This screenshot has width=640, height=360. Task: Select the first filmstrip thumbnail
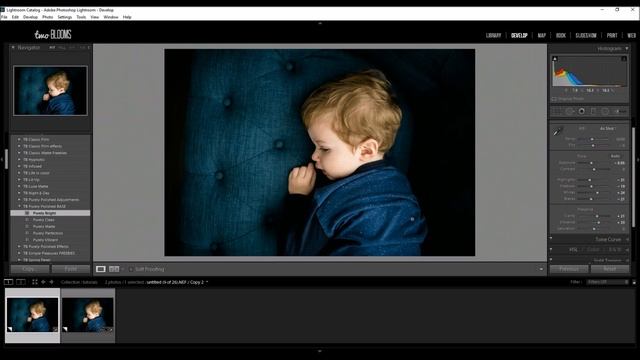coord(33,315)
